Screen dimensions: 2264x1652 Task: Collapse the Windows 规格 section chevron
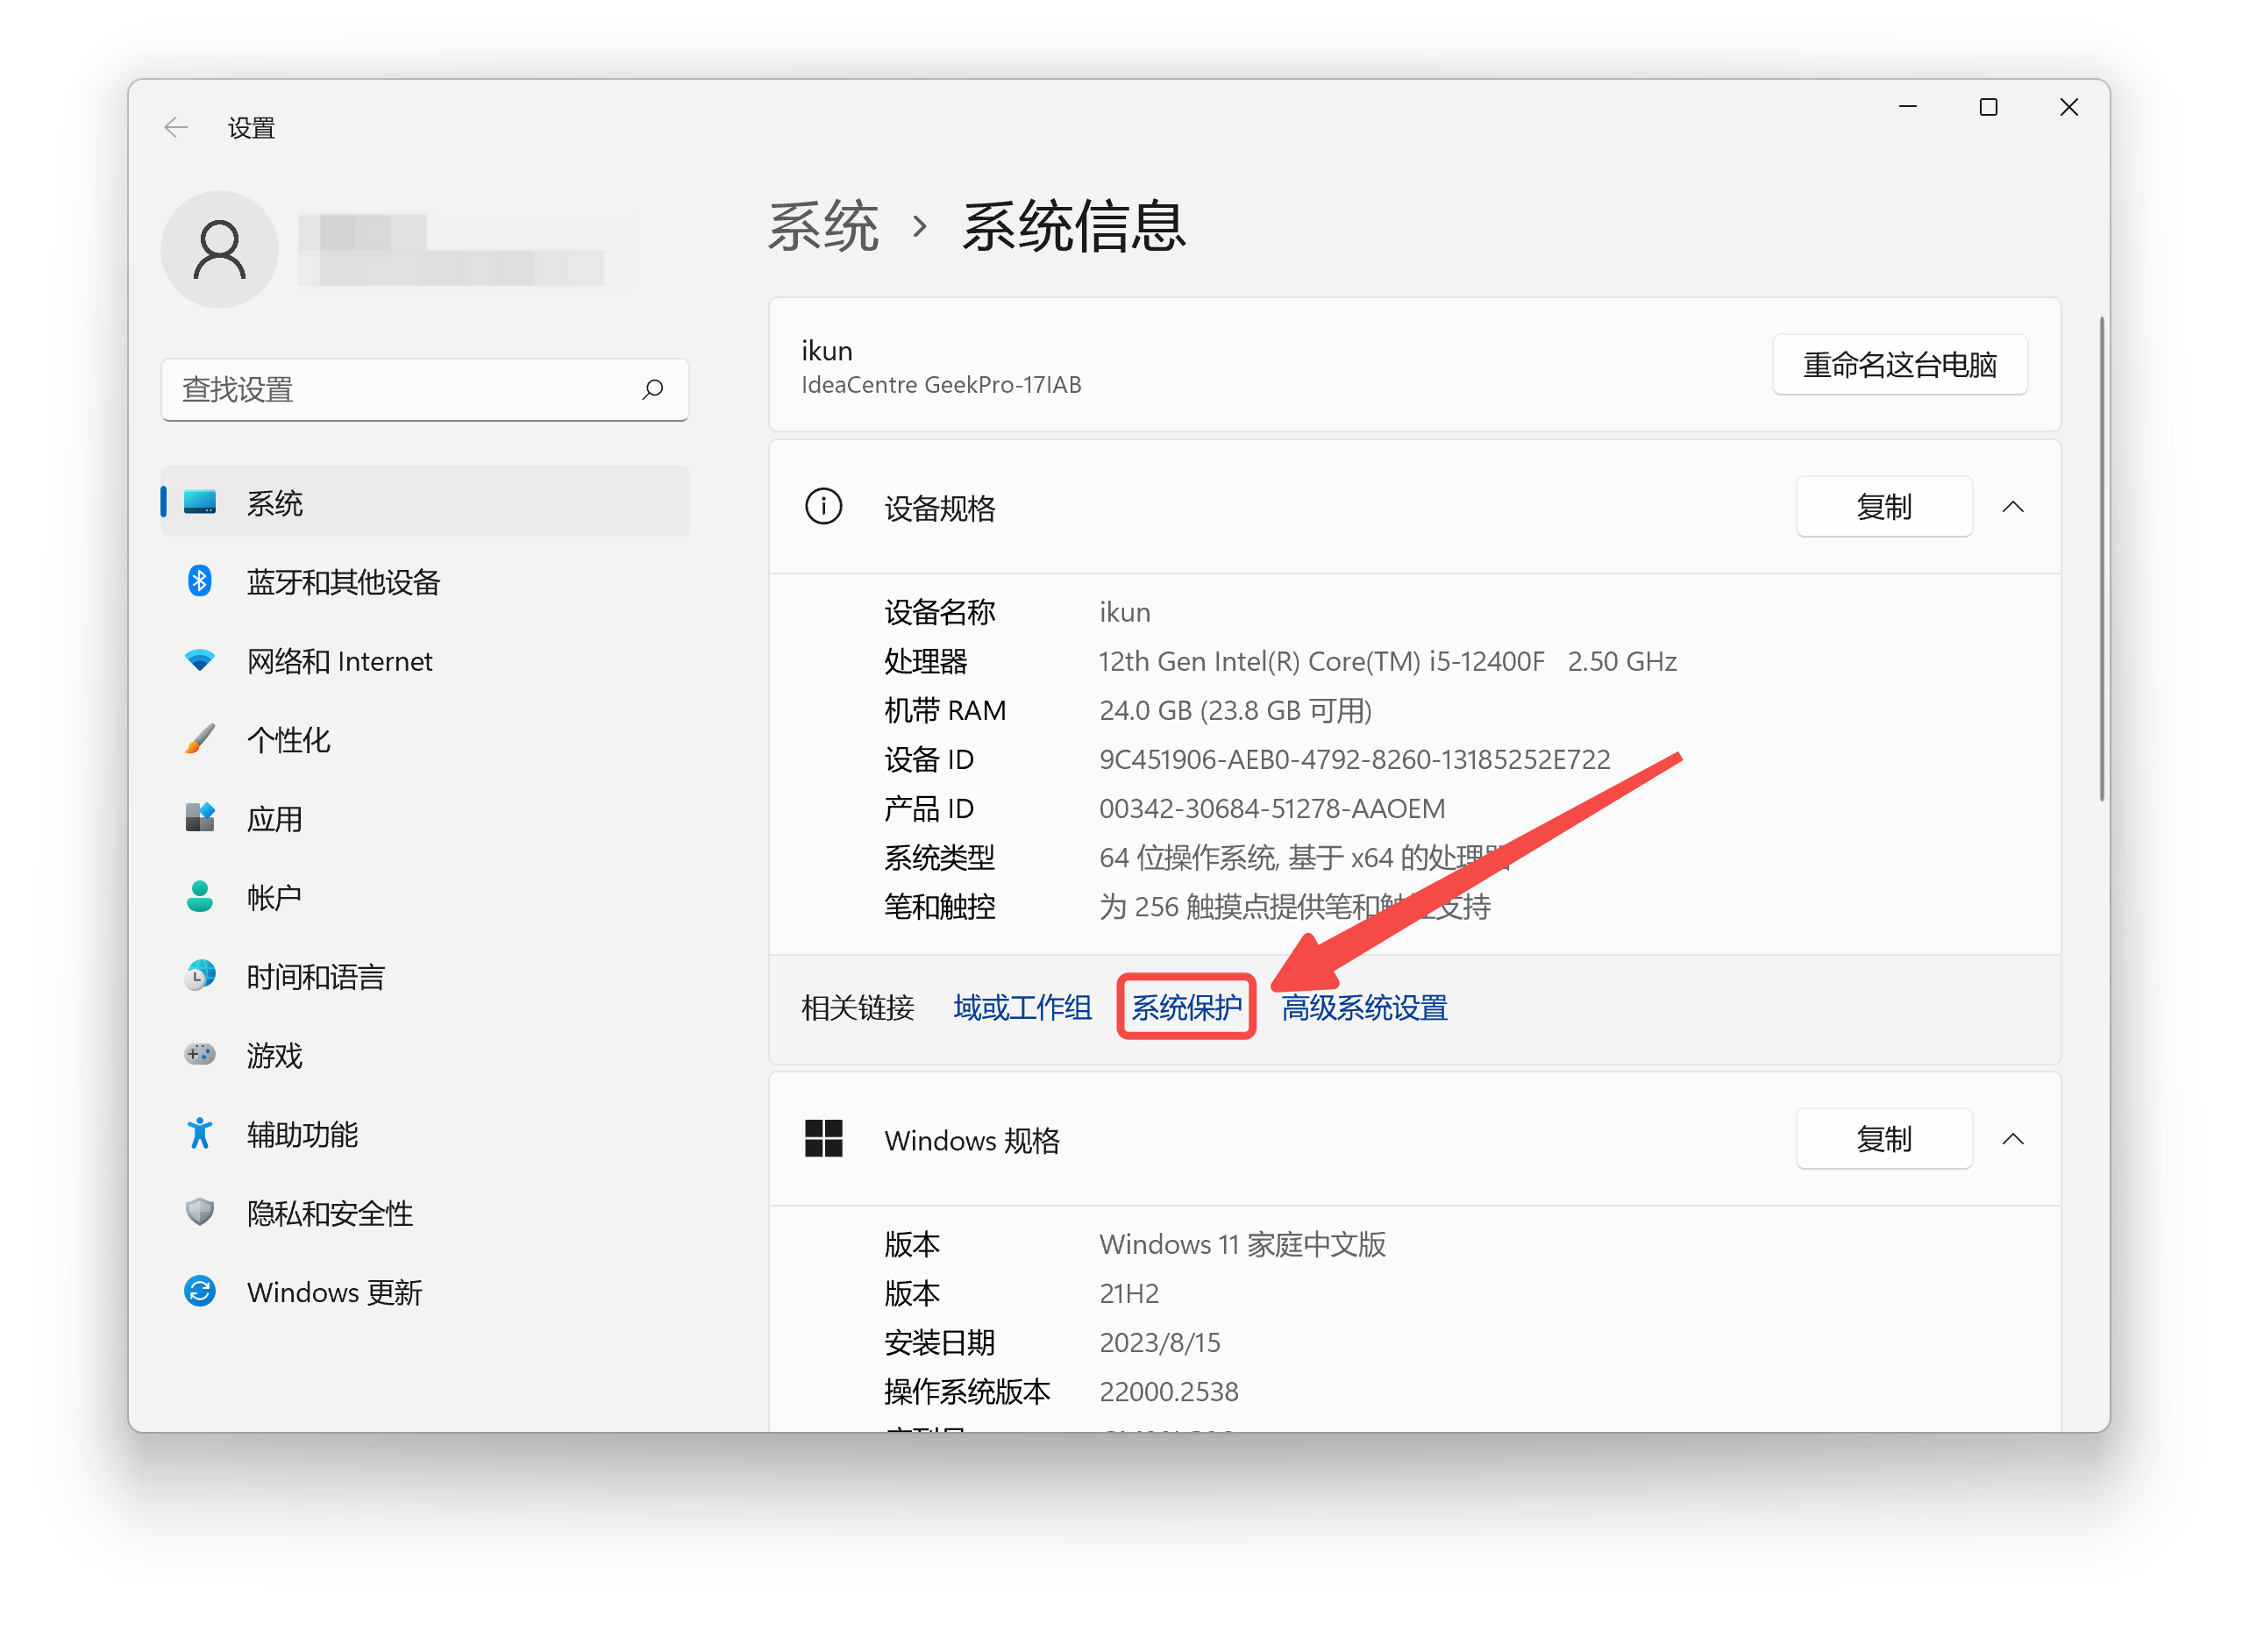click(2014, 1139)
